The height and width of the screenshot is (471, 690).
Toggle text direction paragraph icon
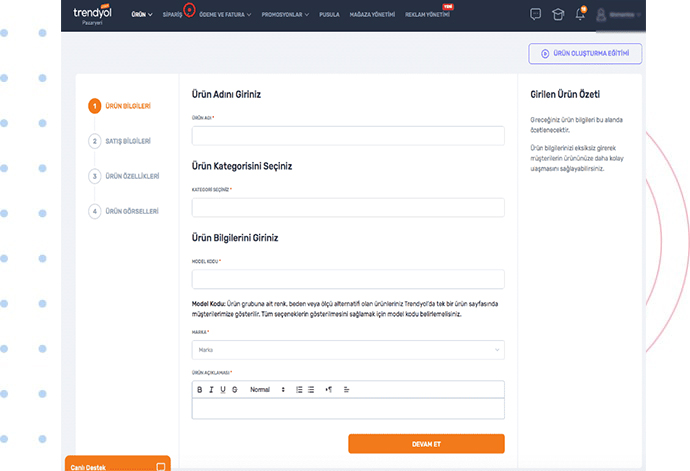click(x=329, y=390)
